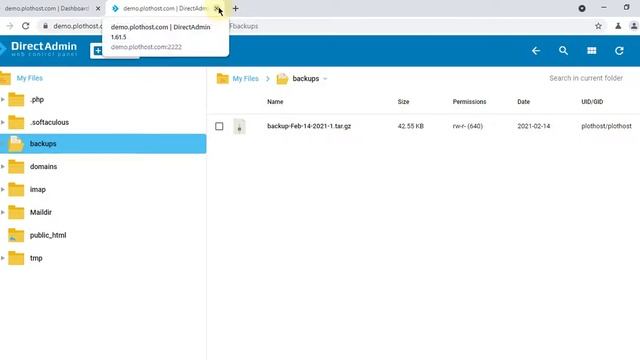This screenshot has width=640, height=360.
Task: Expand the tmp folder arrow
Action: click(3, 258)
